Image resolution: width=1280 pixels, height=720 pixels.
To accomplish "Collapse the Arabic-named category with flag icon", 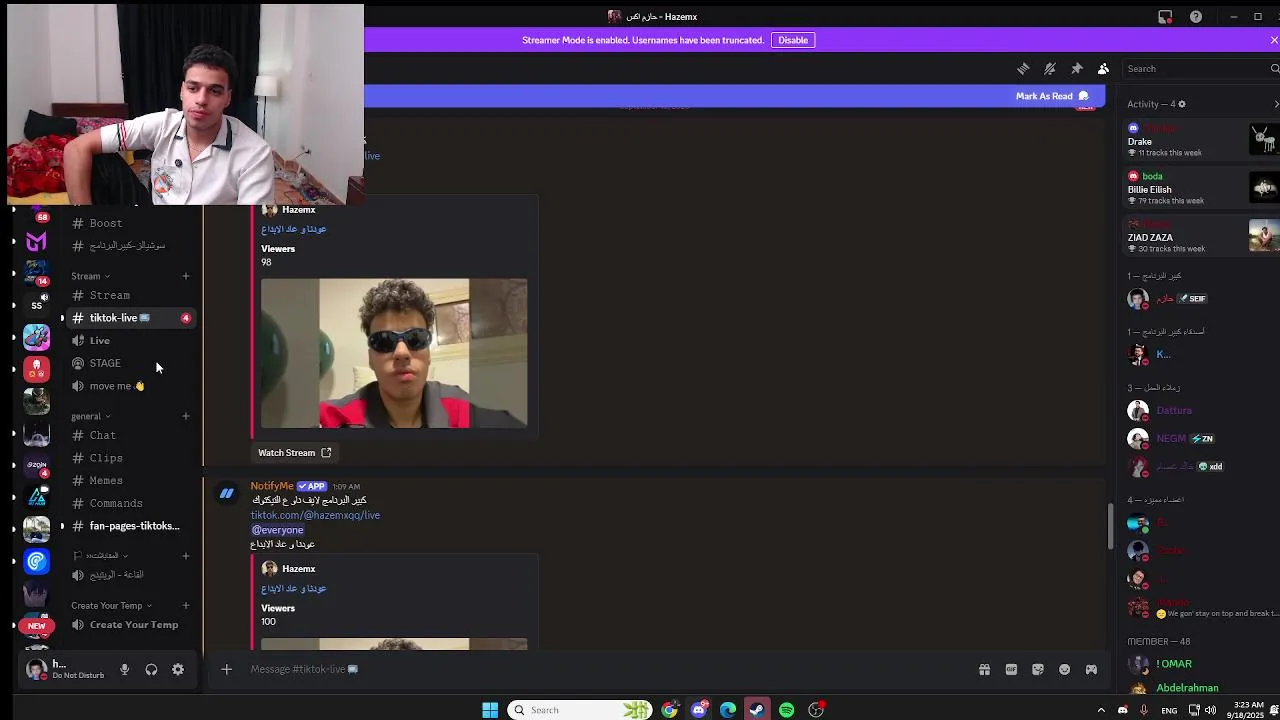I will click(x=101, y=555).
